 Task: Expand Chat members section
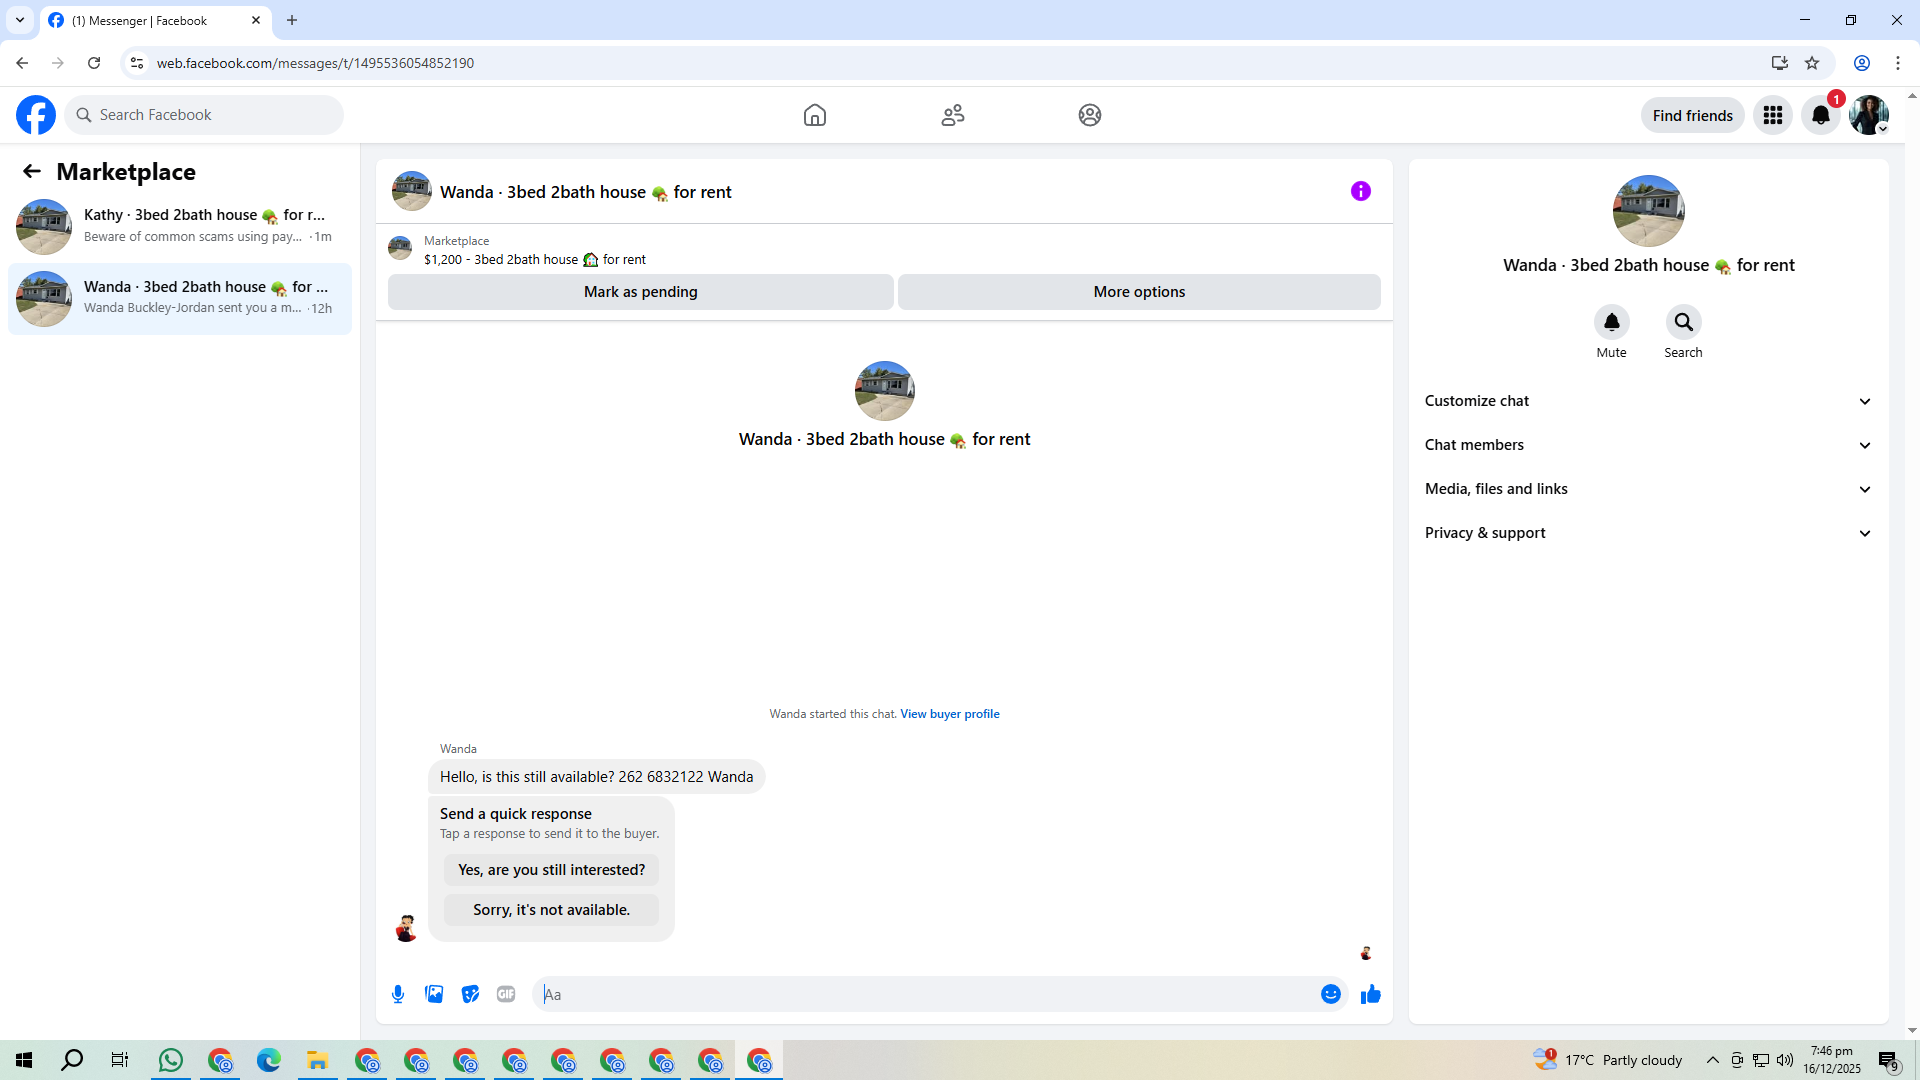click(1648, 445)
